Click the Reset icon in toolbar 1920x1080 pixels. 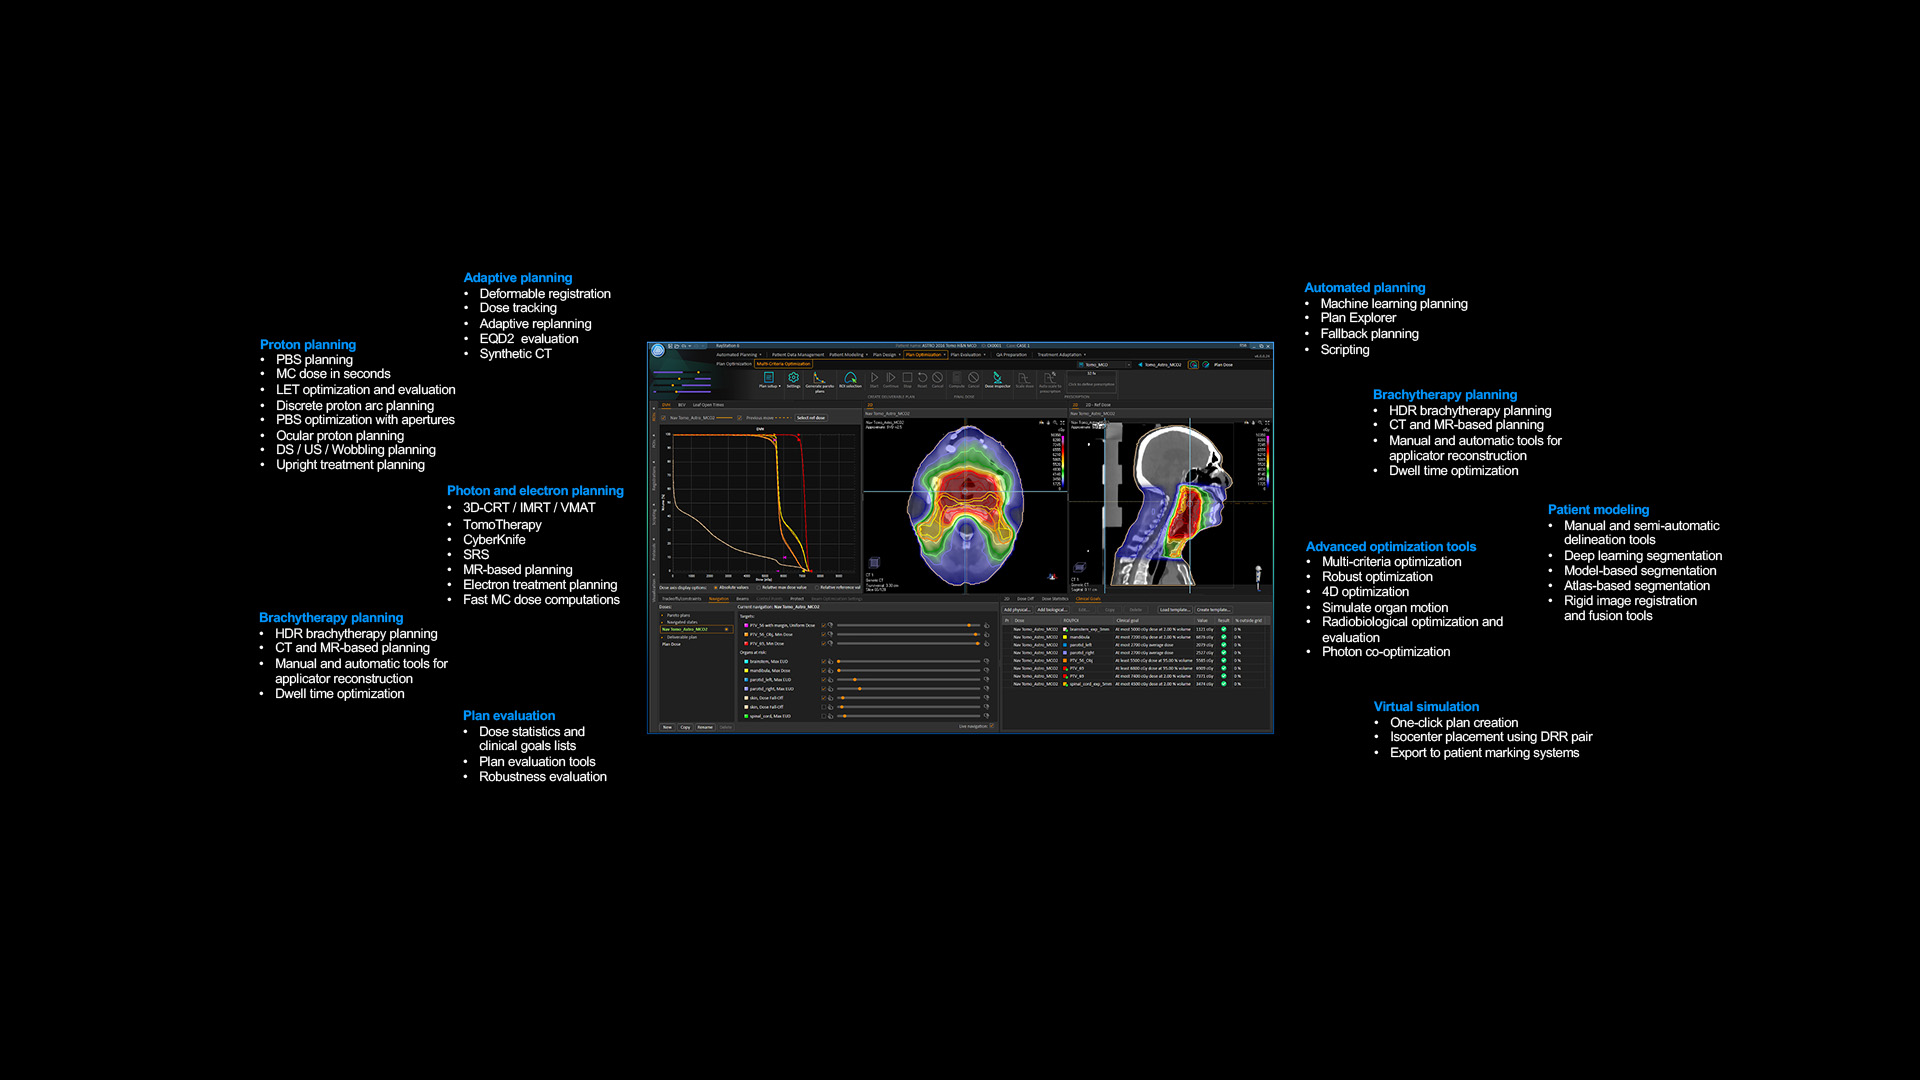pyautogui.click(x=922, y=378)
